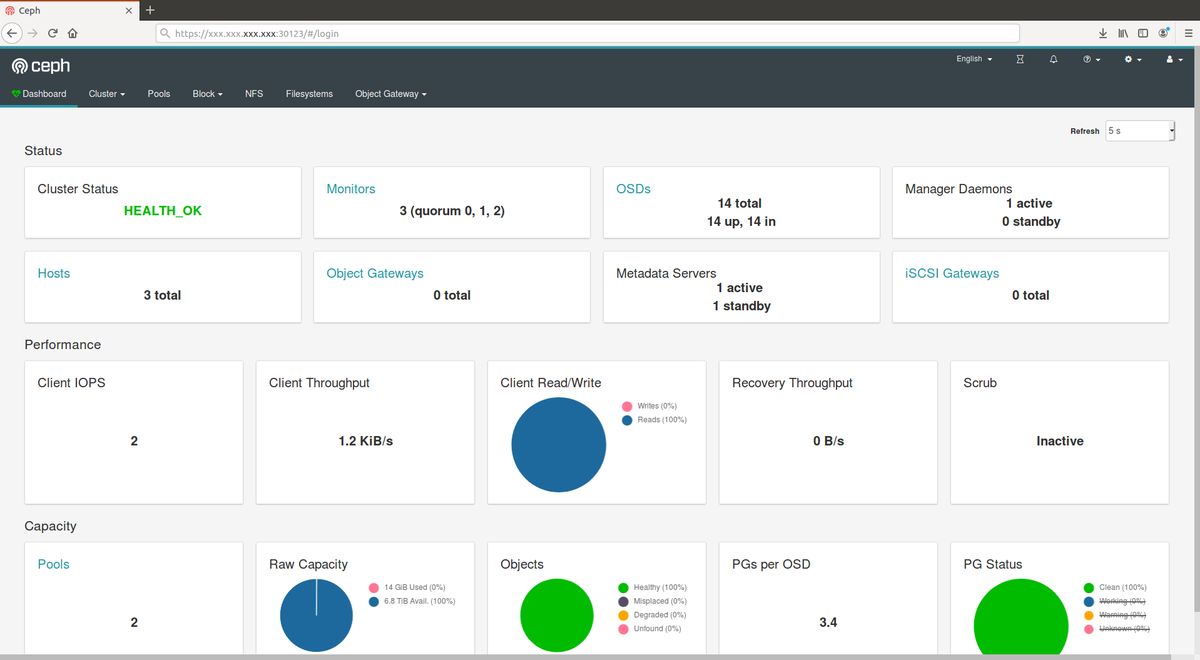1200x660 pixels.
Task: Open the NFS nav item
Action: click(254, 94)
